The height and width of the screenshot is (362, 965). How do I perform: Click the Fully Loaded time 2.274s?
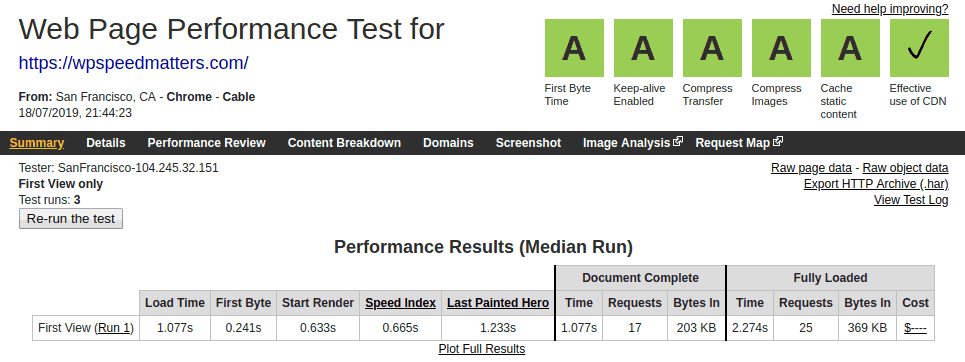click(750, 328)
